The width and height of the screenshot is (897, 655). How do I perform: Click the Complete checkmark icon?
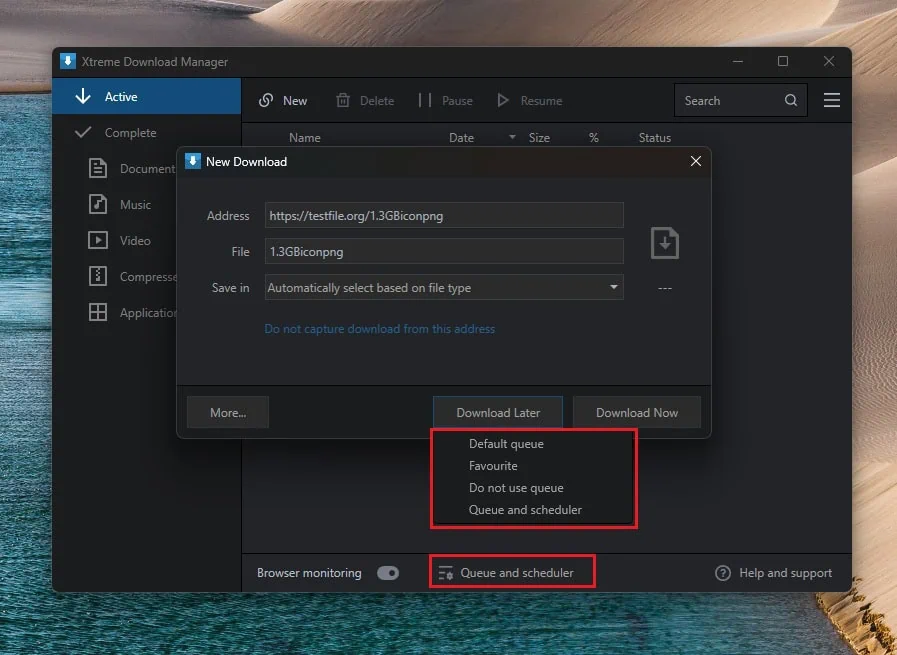[x=83, y=132]
